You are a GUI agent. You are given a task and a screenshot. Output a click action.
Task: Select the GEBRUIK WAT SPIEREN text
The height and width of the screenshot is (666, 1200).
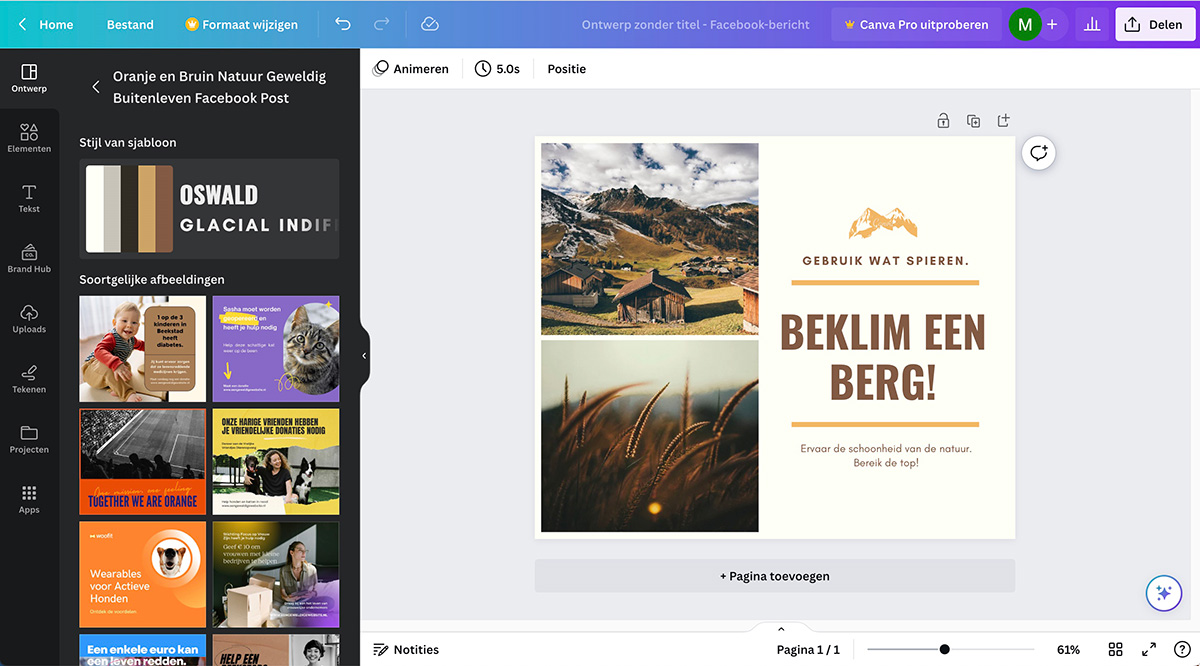[885, 261]
